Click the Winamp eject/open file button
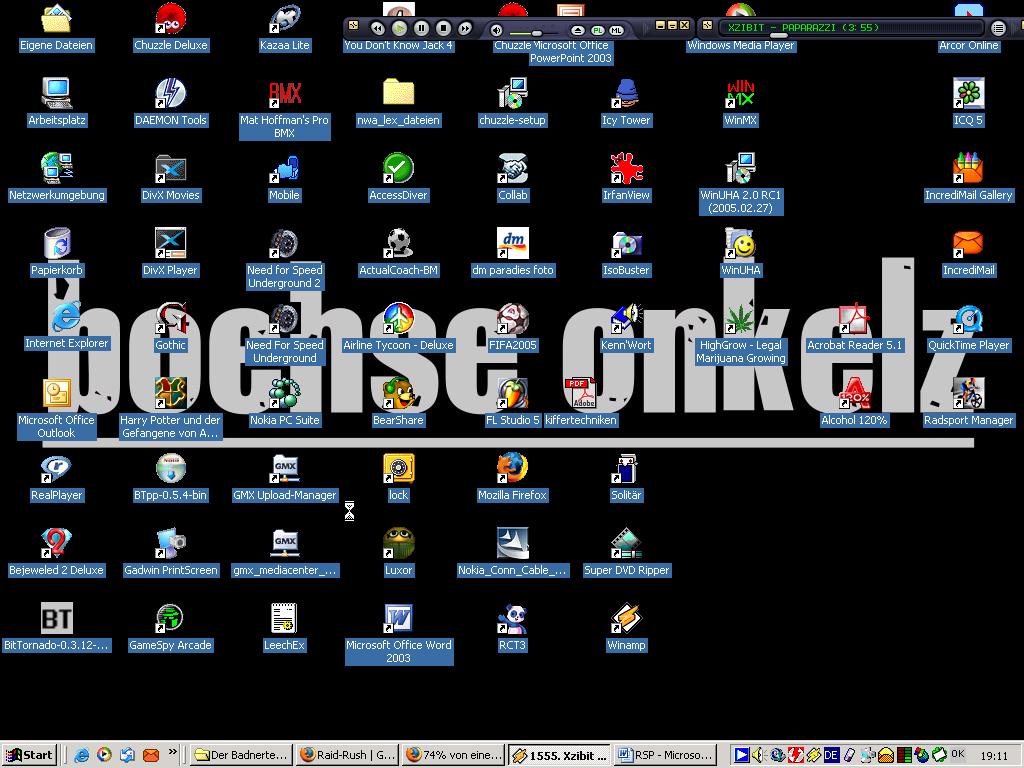 [577, 30]
